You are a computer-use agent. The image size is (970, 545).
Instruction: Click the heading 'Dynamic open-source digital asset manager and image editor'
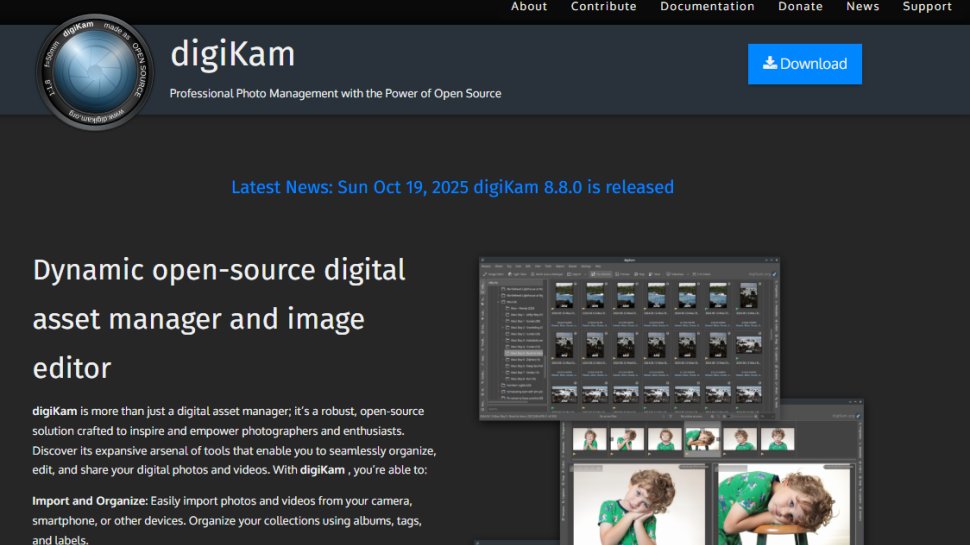pos(219,319)
